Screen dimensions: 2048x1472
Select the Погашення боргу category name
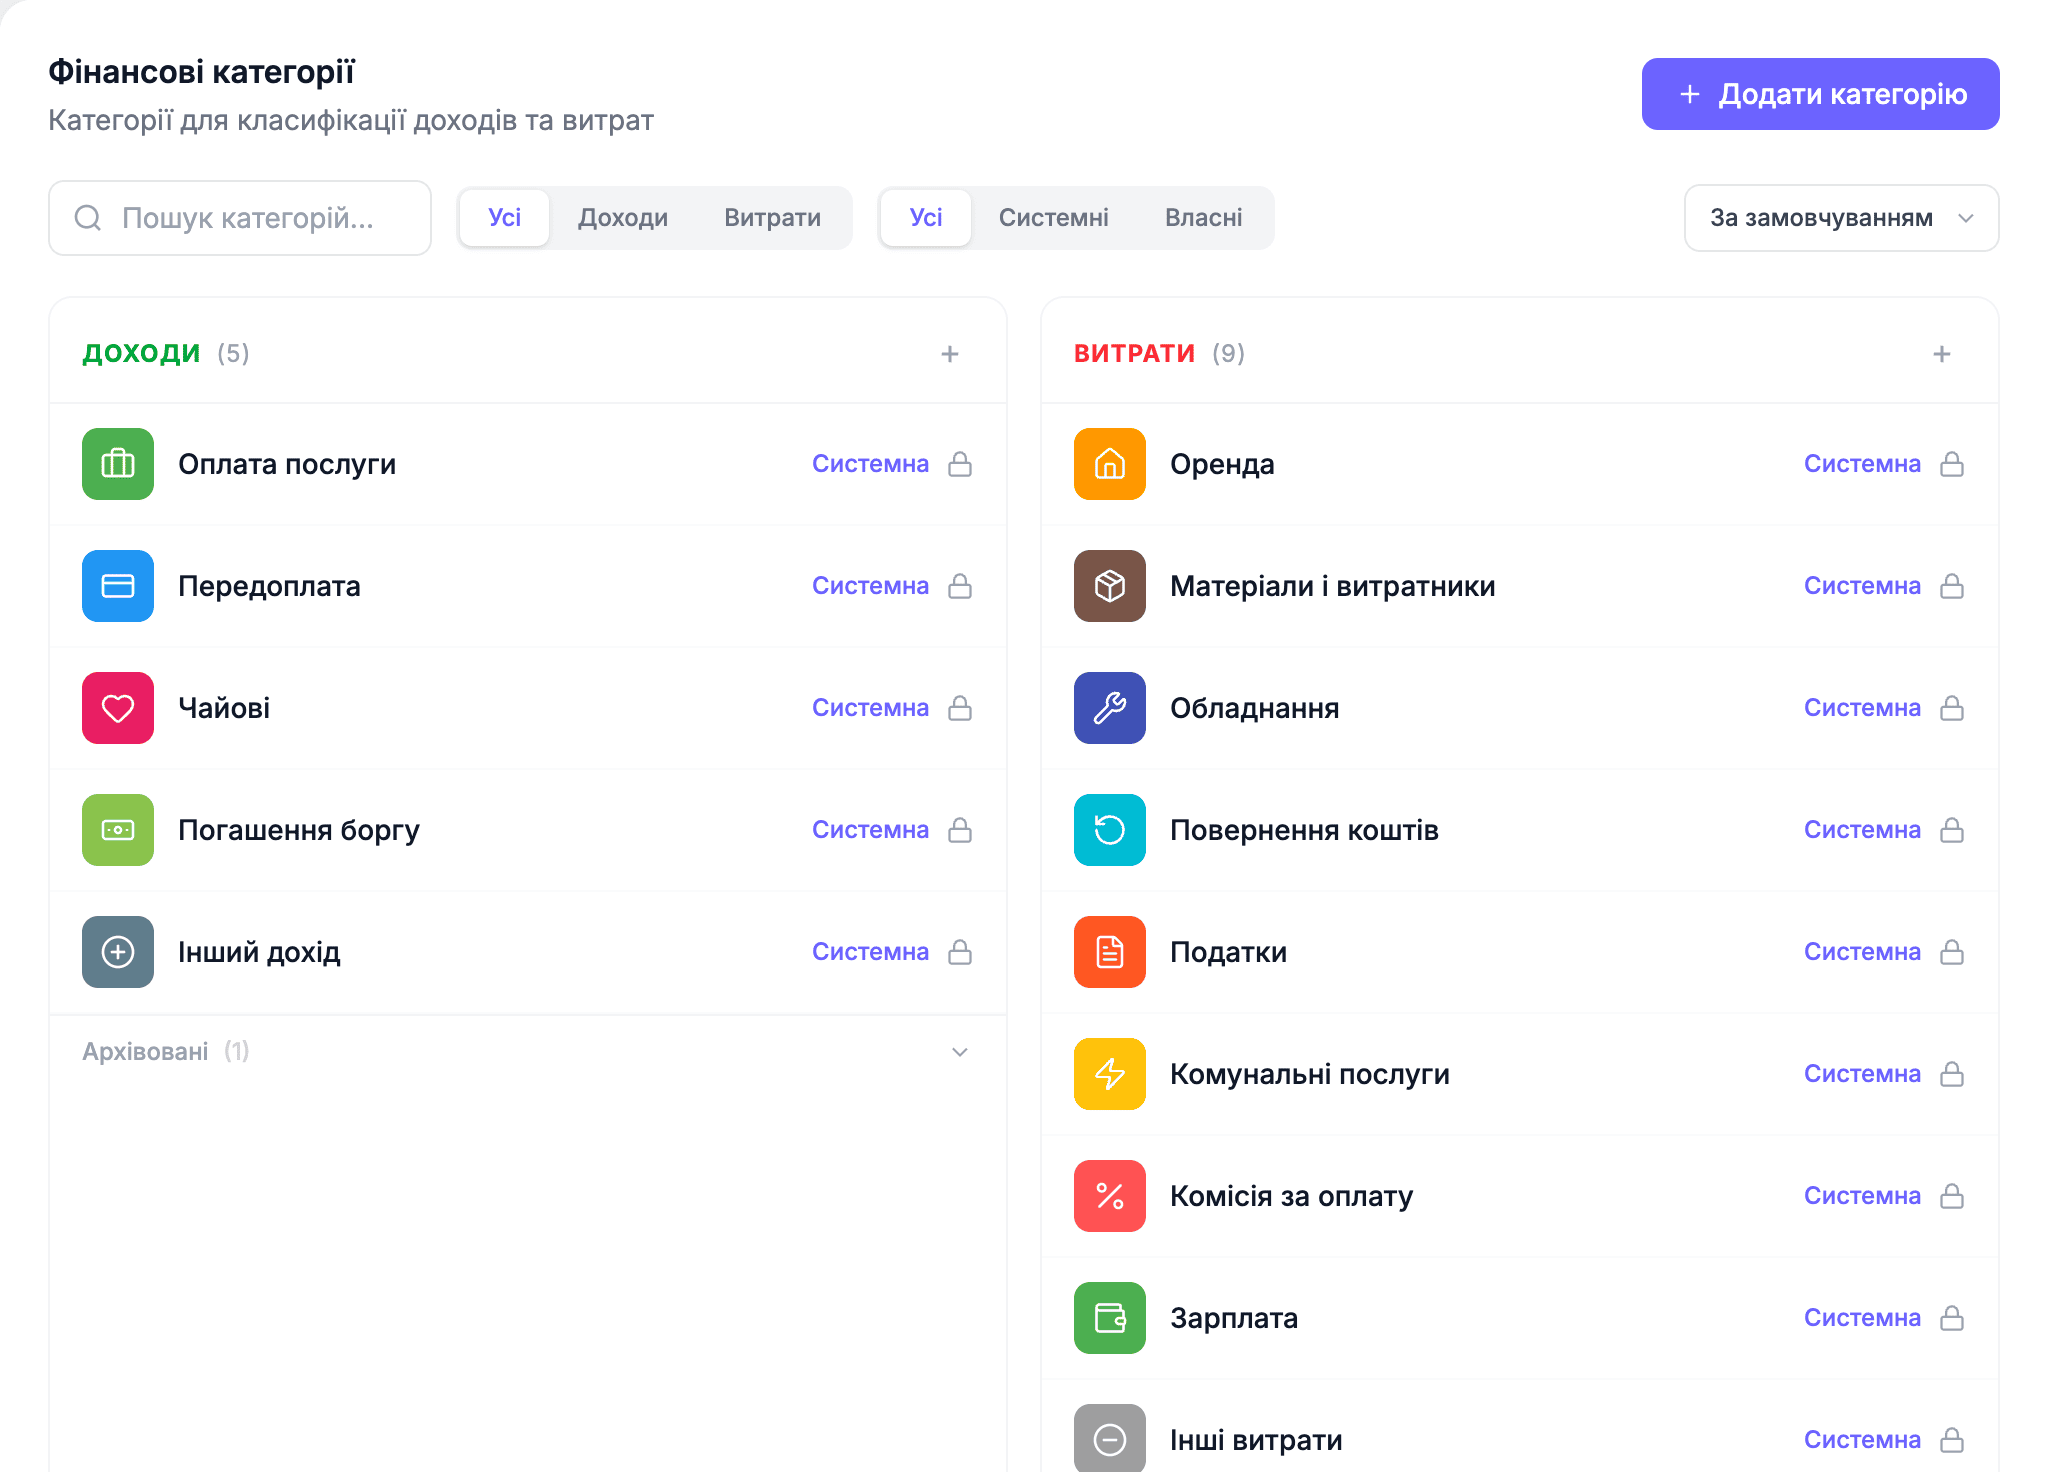299,830
